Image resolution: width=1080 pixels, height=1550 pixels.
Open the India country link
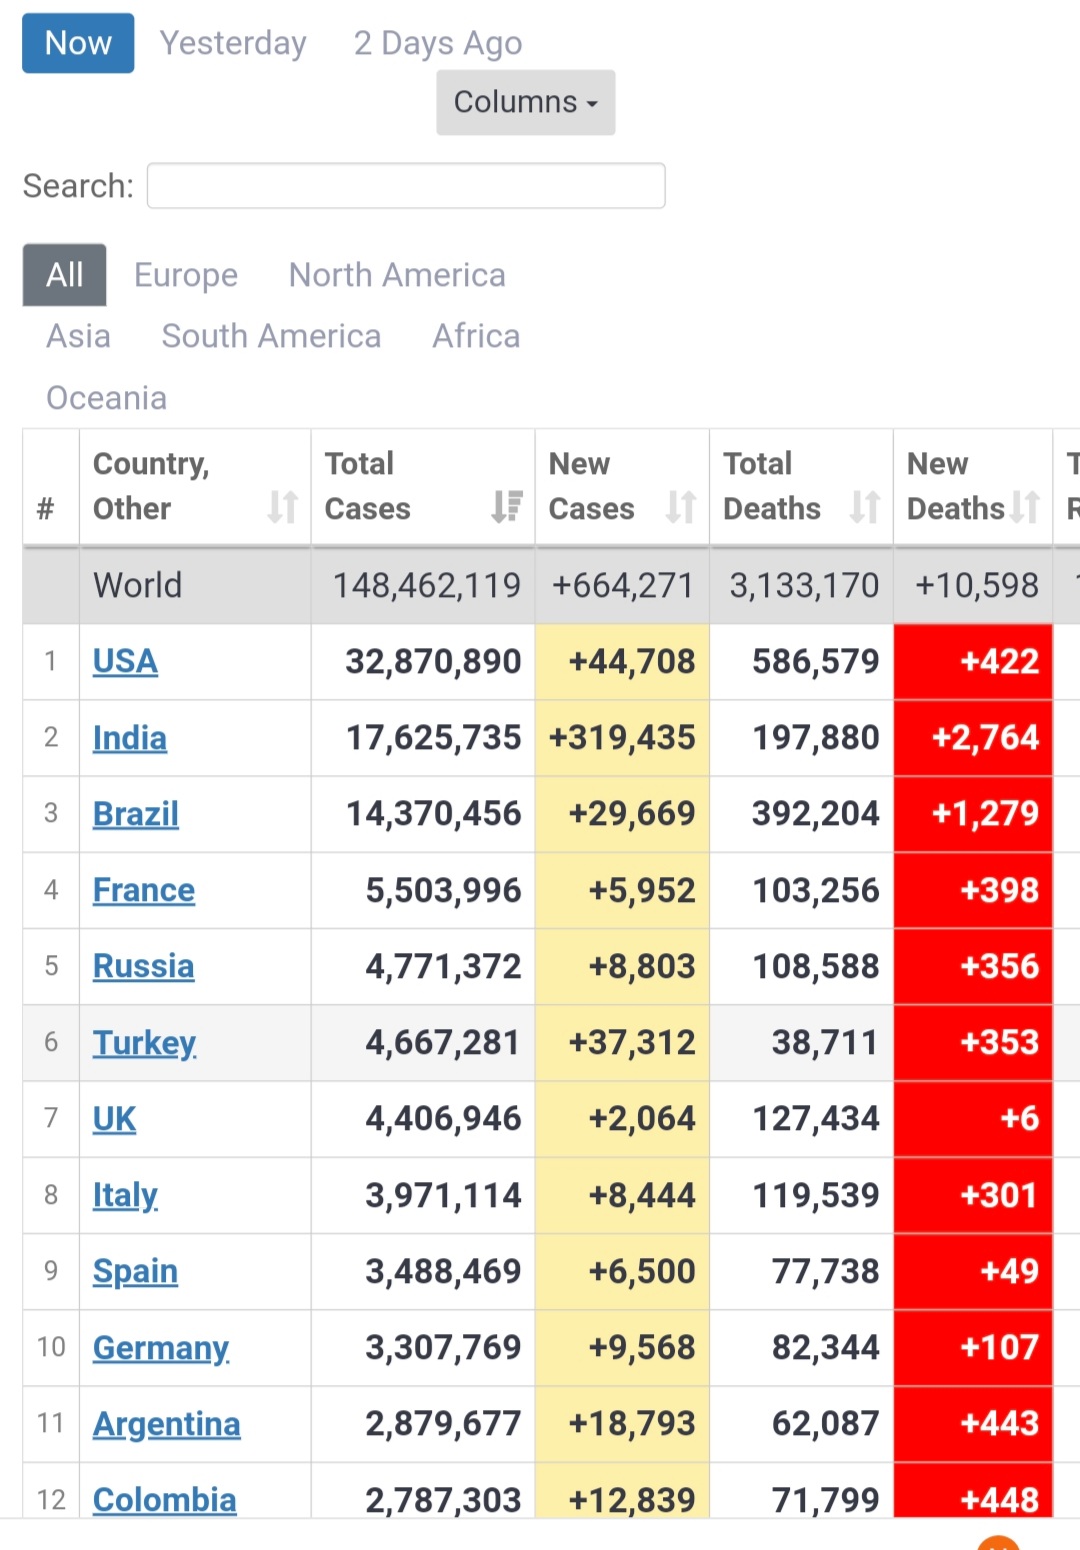coord(130,738)
